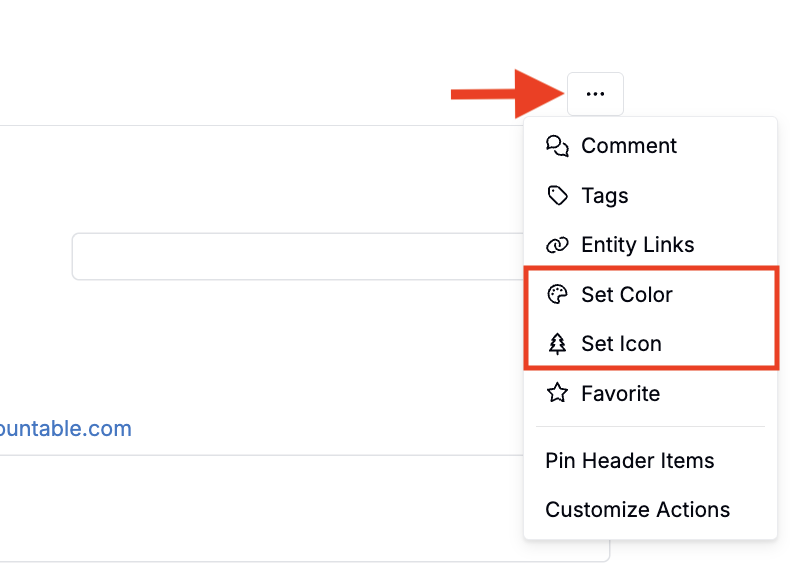The height and width of the screenshot is (578, 790).
Task: Click the star icon beside Favorite
Action: 557,394
